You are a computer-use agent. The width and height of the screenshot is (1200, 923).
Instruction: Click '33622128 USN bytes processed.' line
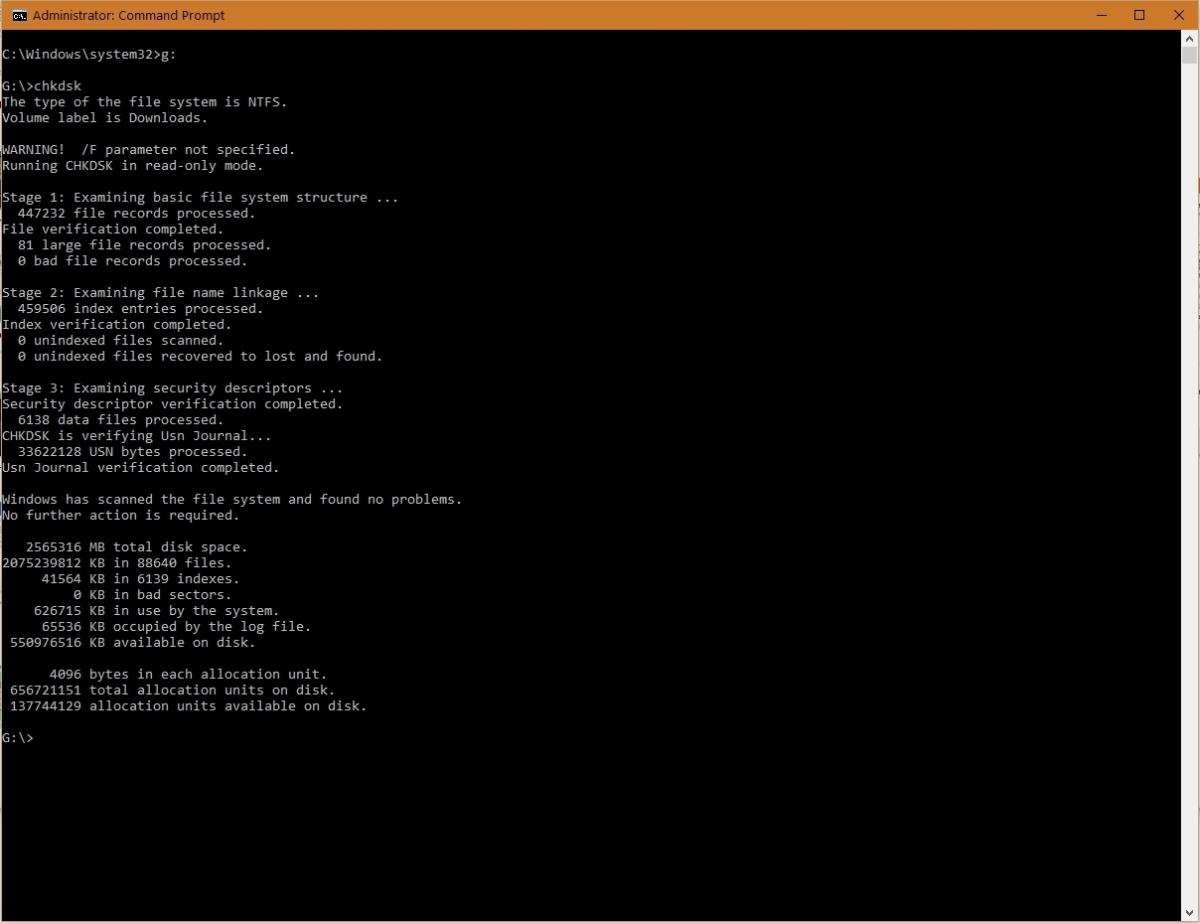pos(133,452)
